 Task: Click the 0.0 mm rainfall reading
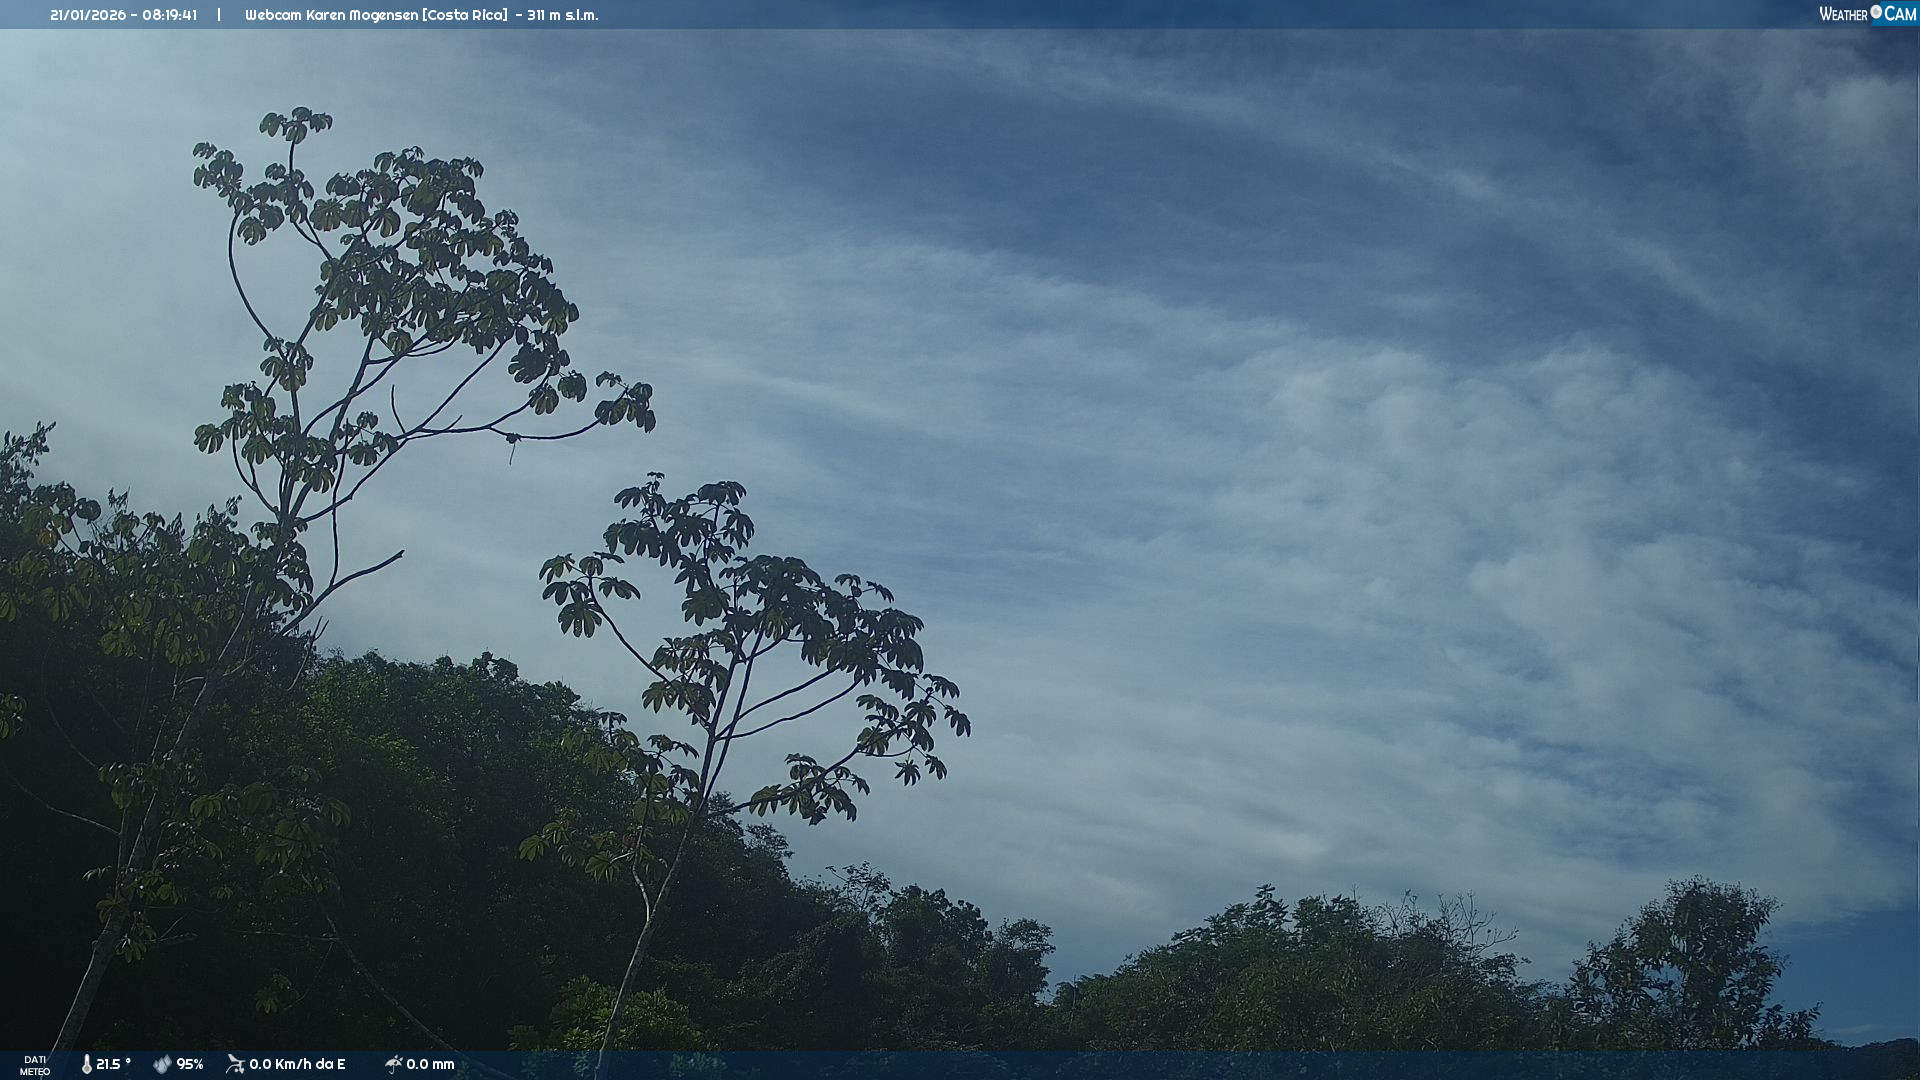point(430,1064)
